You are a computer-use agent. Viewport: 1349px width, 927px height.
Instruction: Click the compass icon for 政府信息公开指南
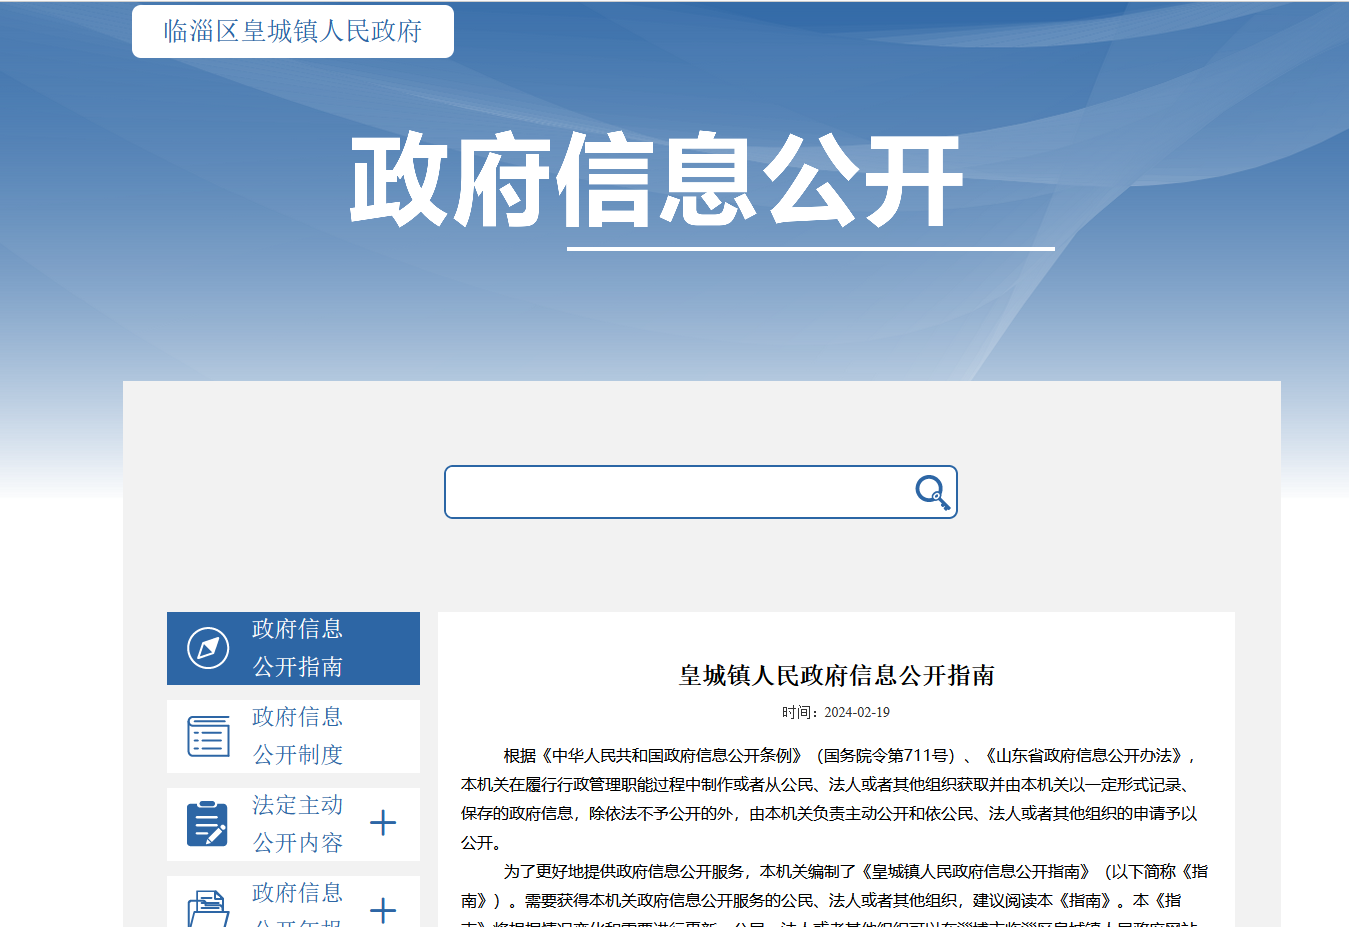(208, 648)
